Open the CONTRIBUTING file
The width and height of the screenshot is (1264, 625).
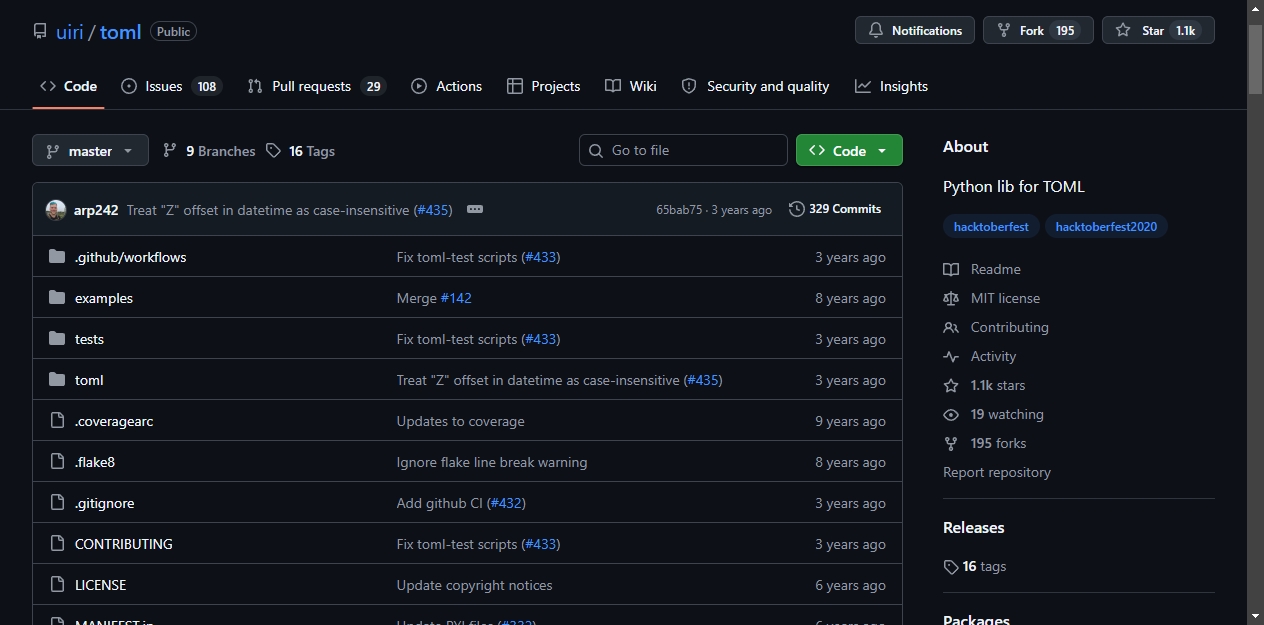click(x=124, y=544)
